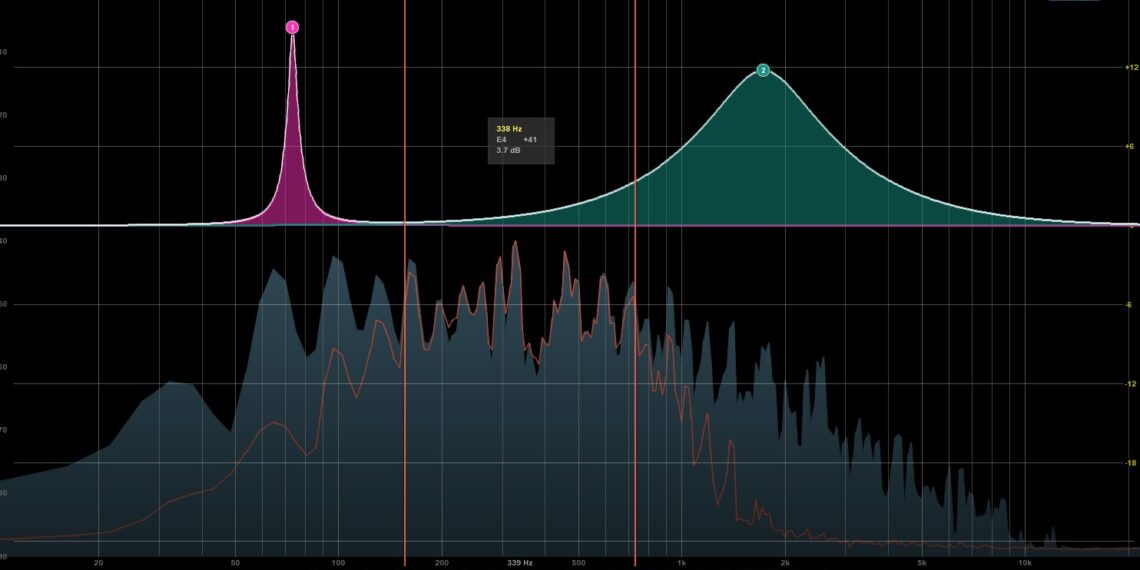Click the -12 dB gain scale label
Viewport: 1140px width, 570px height.
[x=1131, y=384]
